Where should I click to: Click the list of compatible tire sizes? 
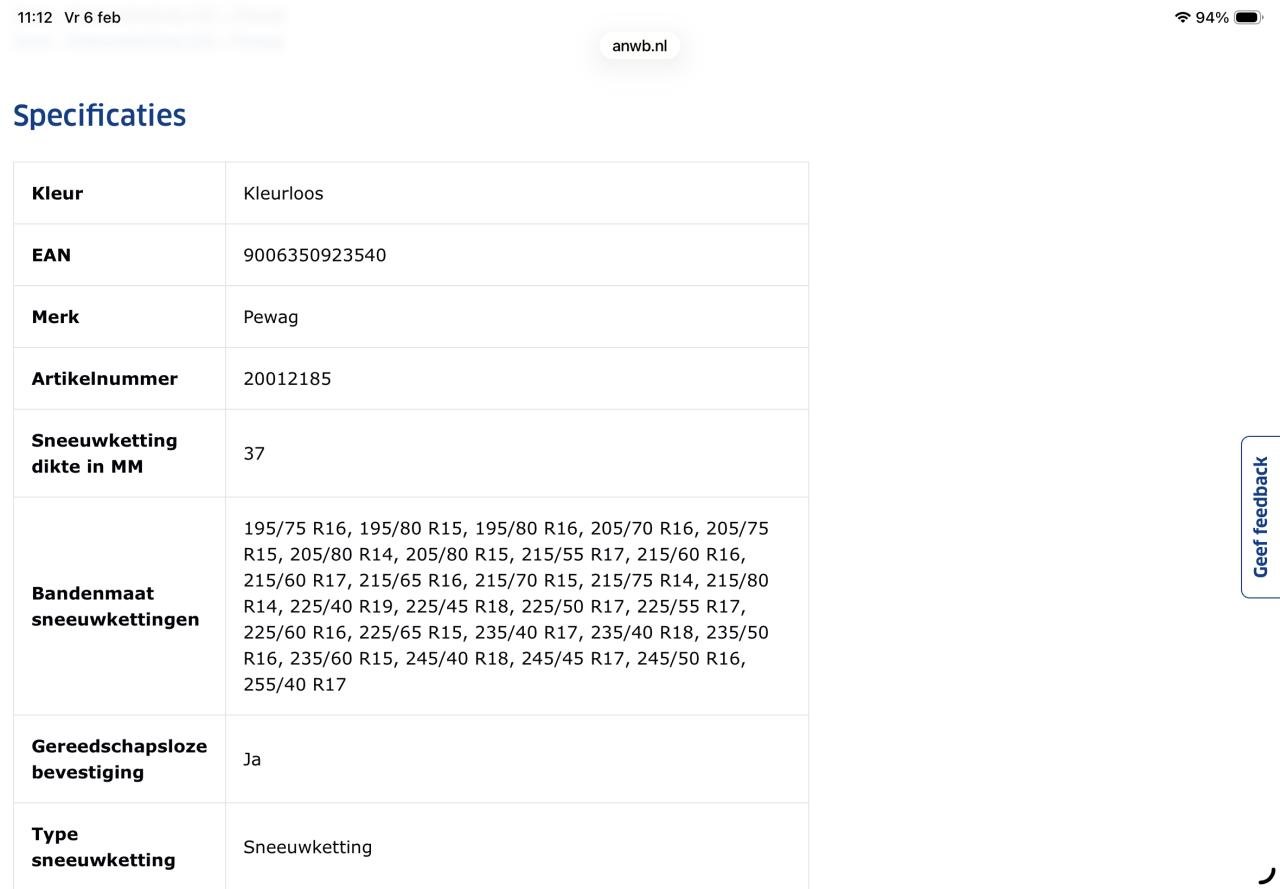pos(506,606)
